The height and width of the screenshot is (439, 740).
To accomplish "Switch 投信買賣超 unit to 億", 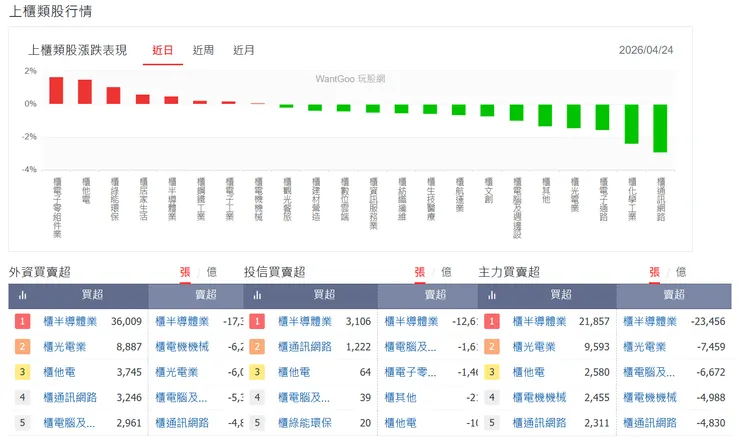I will point(446,272).
